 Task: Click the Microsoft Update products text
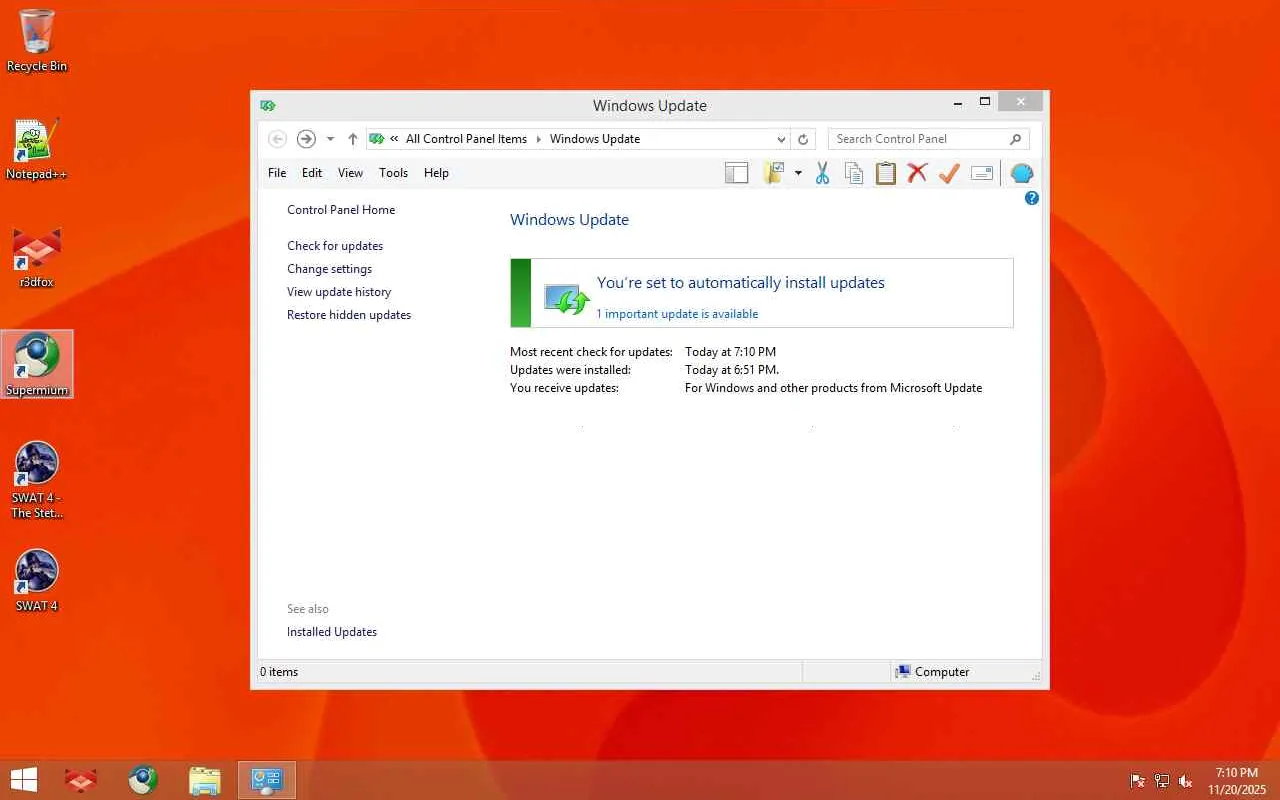(x=833, y=388)
